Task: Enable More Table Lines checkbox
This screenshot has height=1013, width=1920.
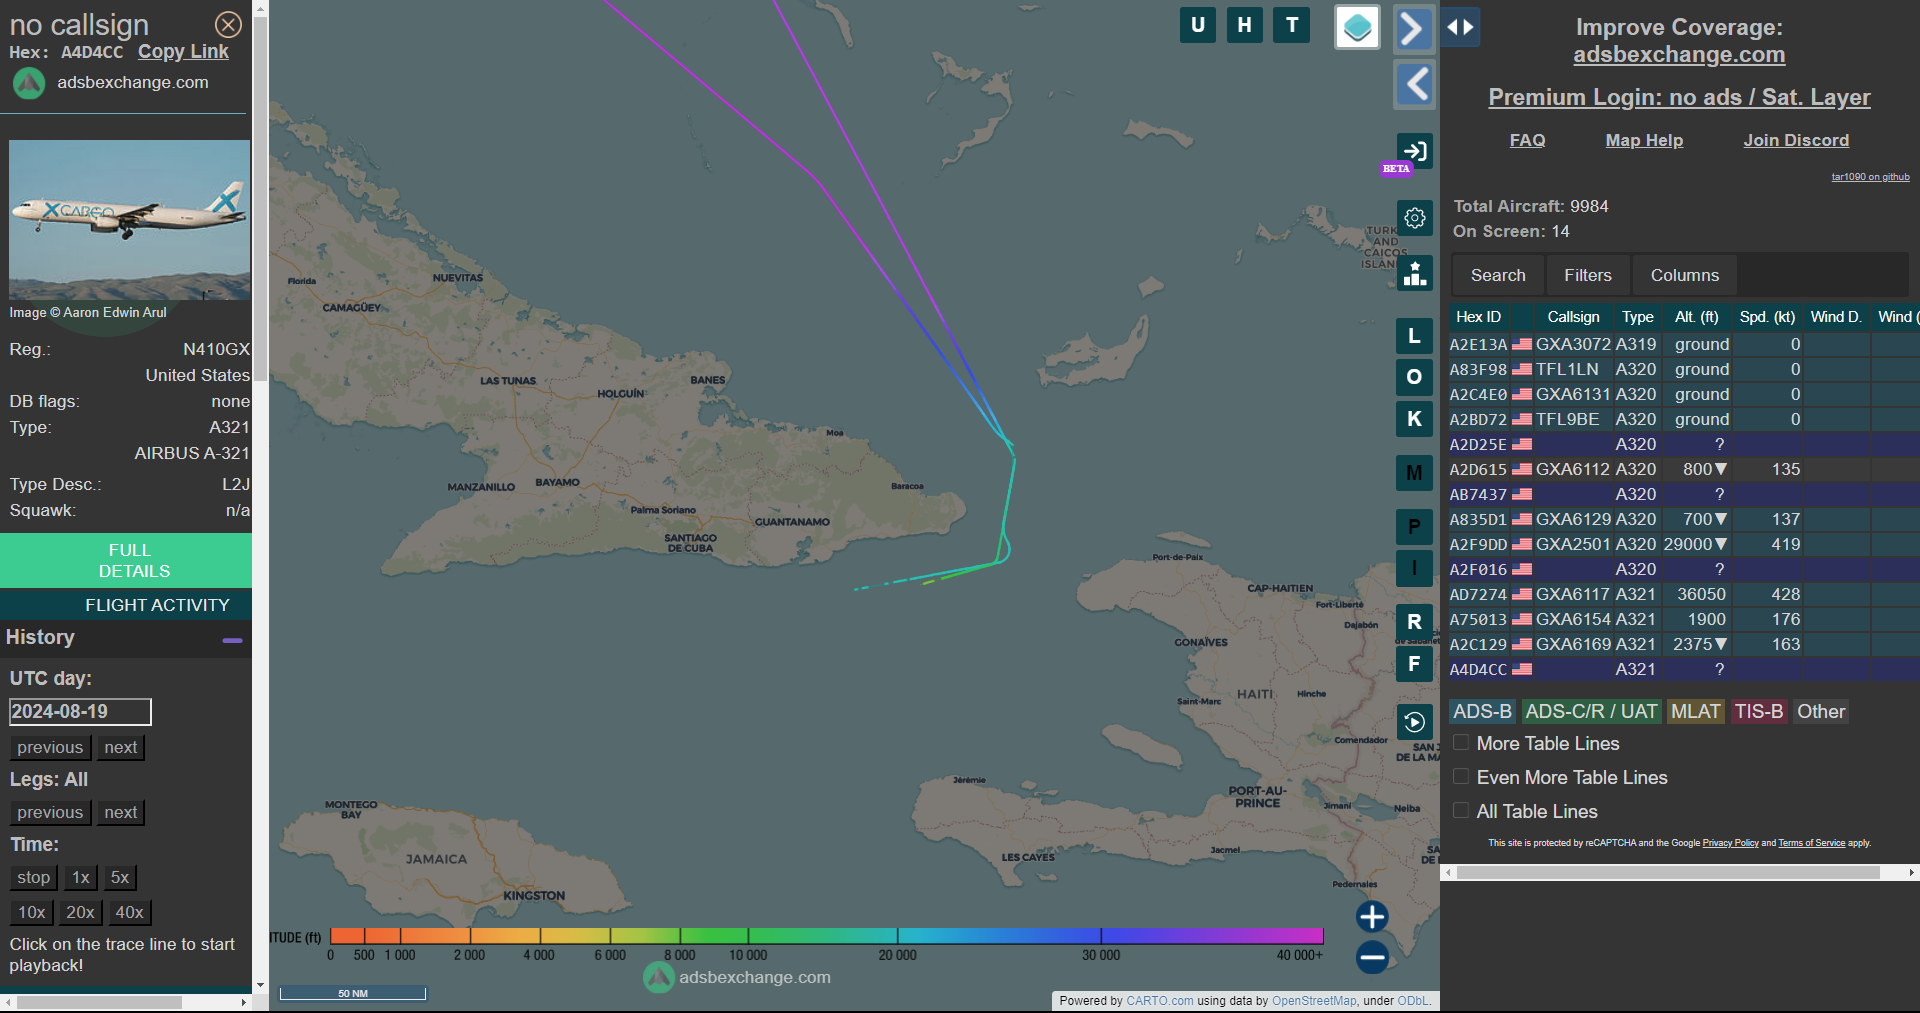Action: coord(1461,743)
